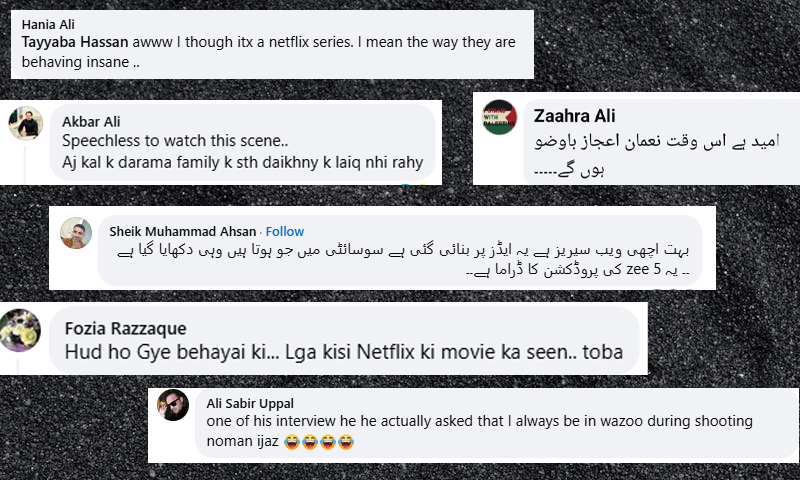800x480 pixels.
Task: Open Akbar Ali's name link
Action: tap(86, 121)
